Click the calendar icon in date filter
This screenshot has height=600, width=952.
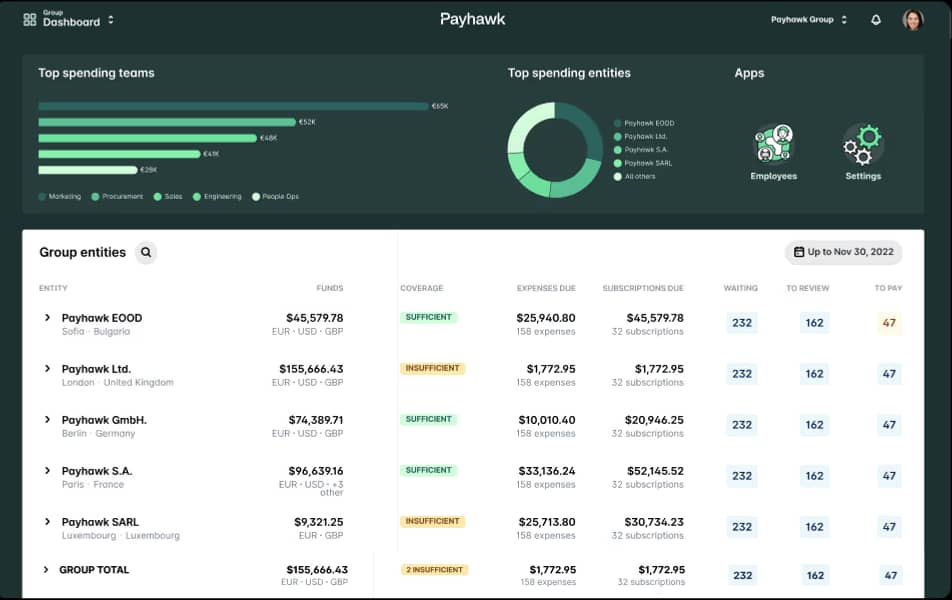pos(799,252)
